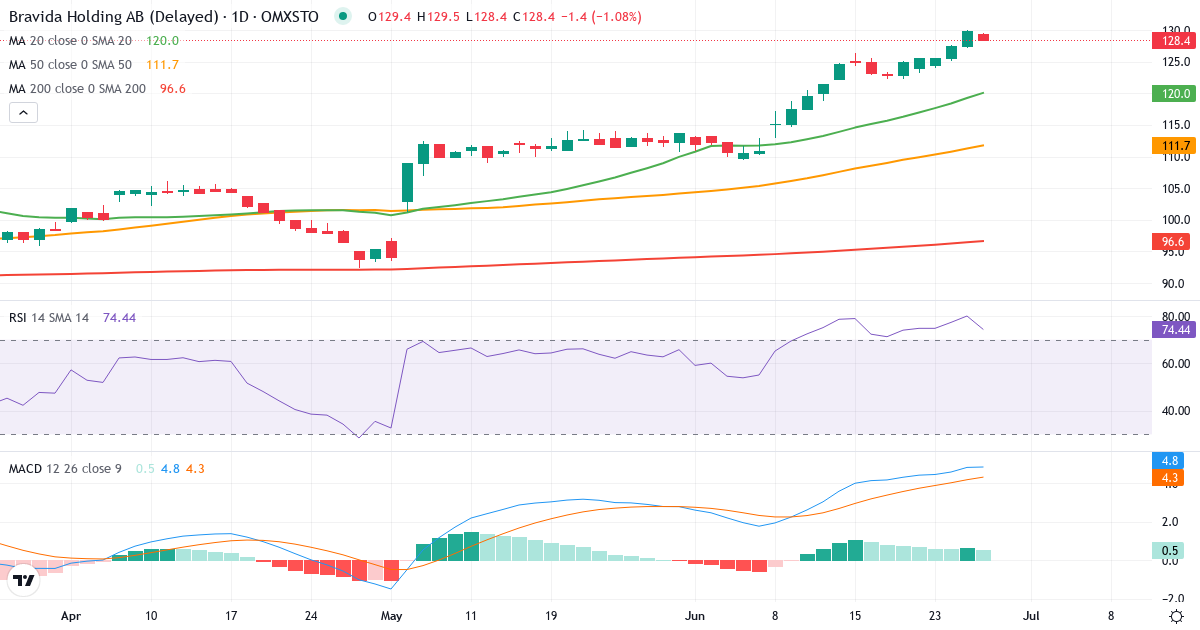The image size is (1200, 630).
Task: Select the RSI 14 SMA 14 legend
Action: click(x=72, y=317)
